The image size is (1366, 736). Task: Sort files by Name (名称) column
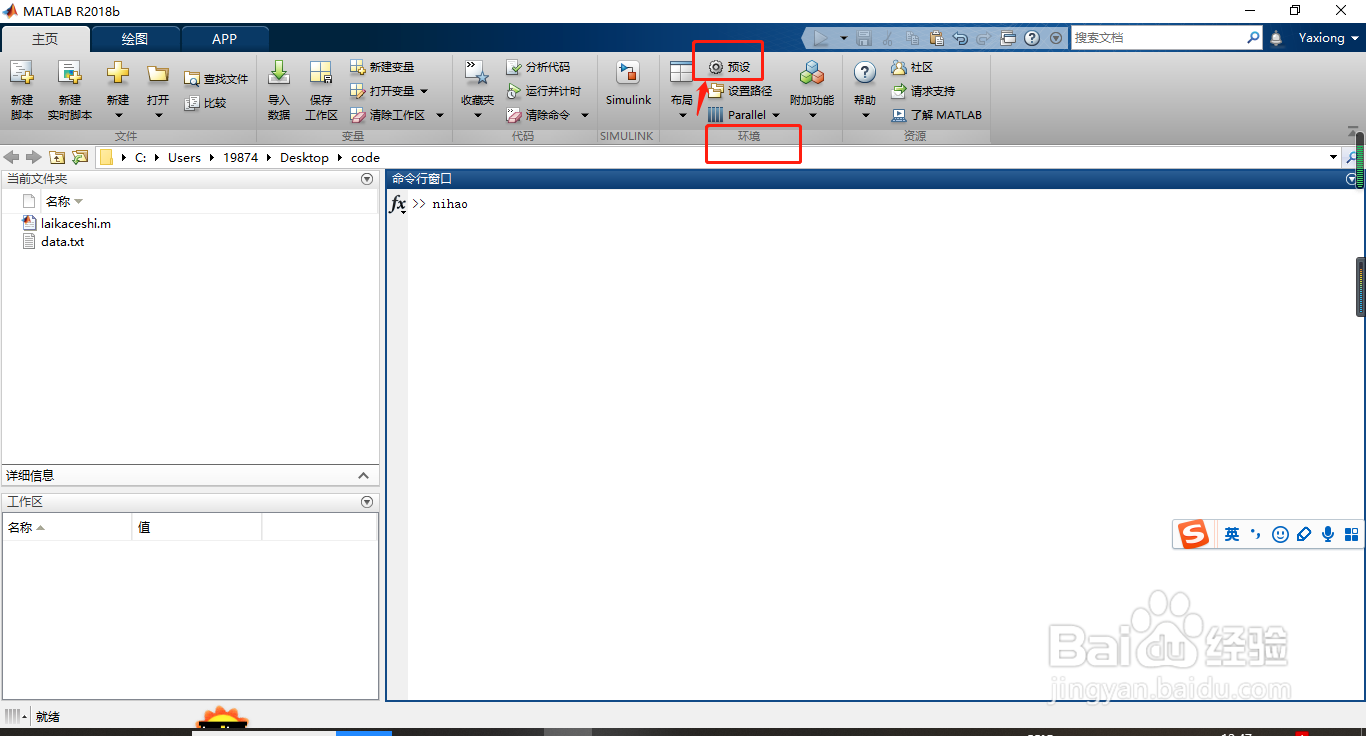(x=64, y=201)
